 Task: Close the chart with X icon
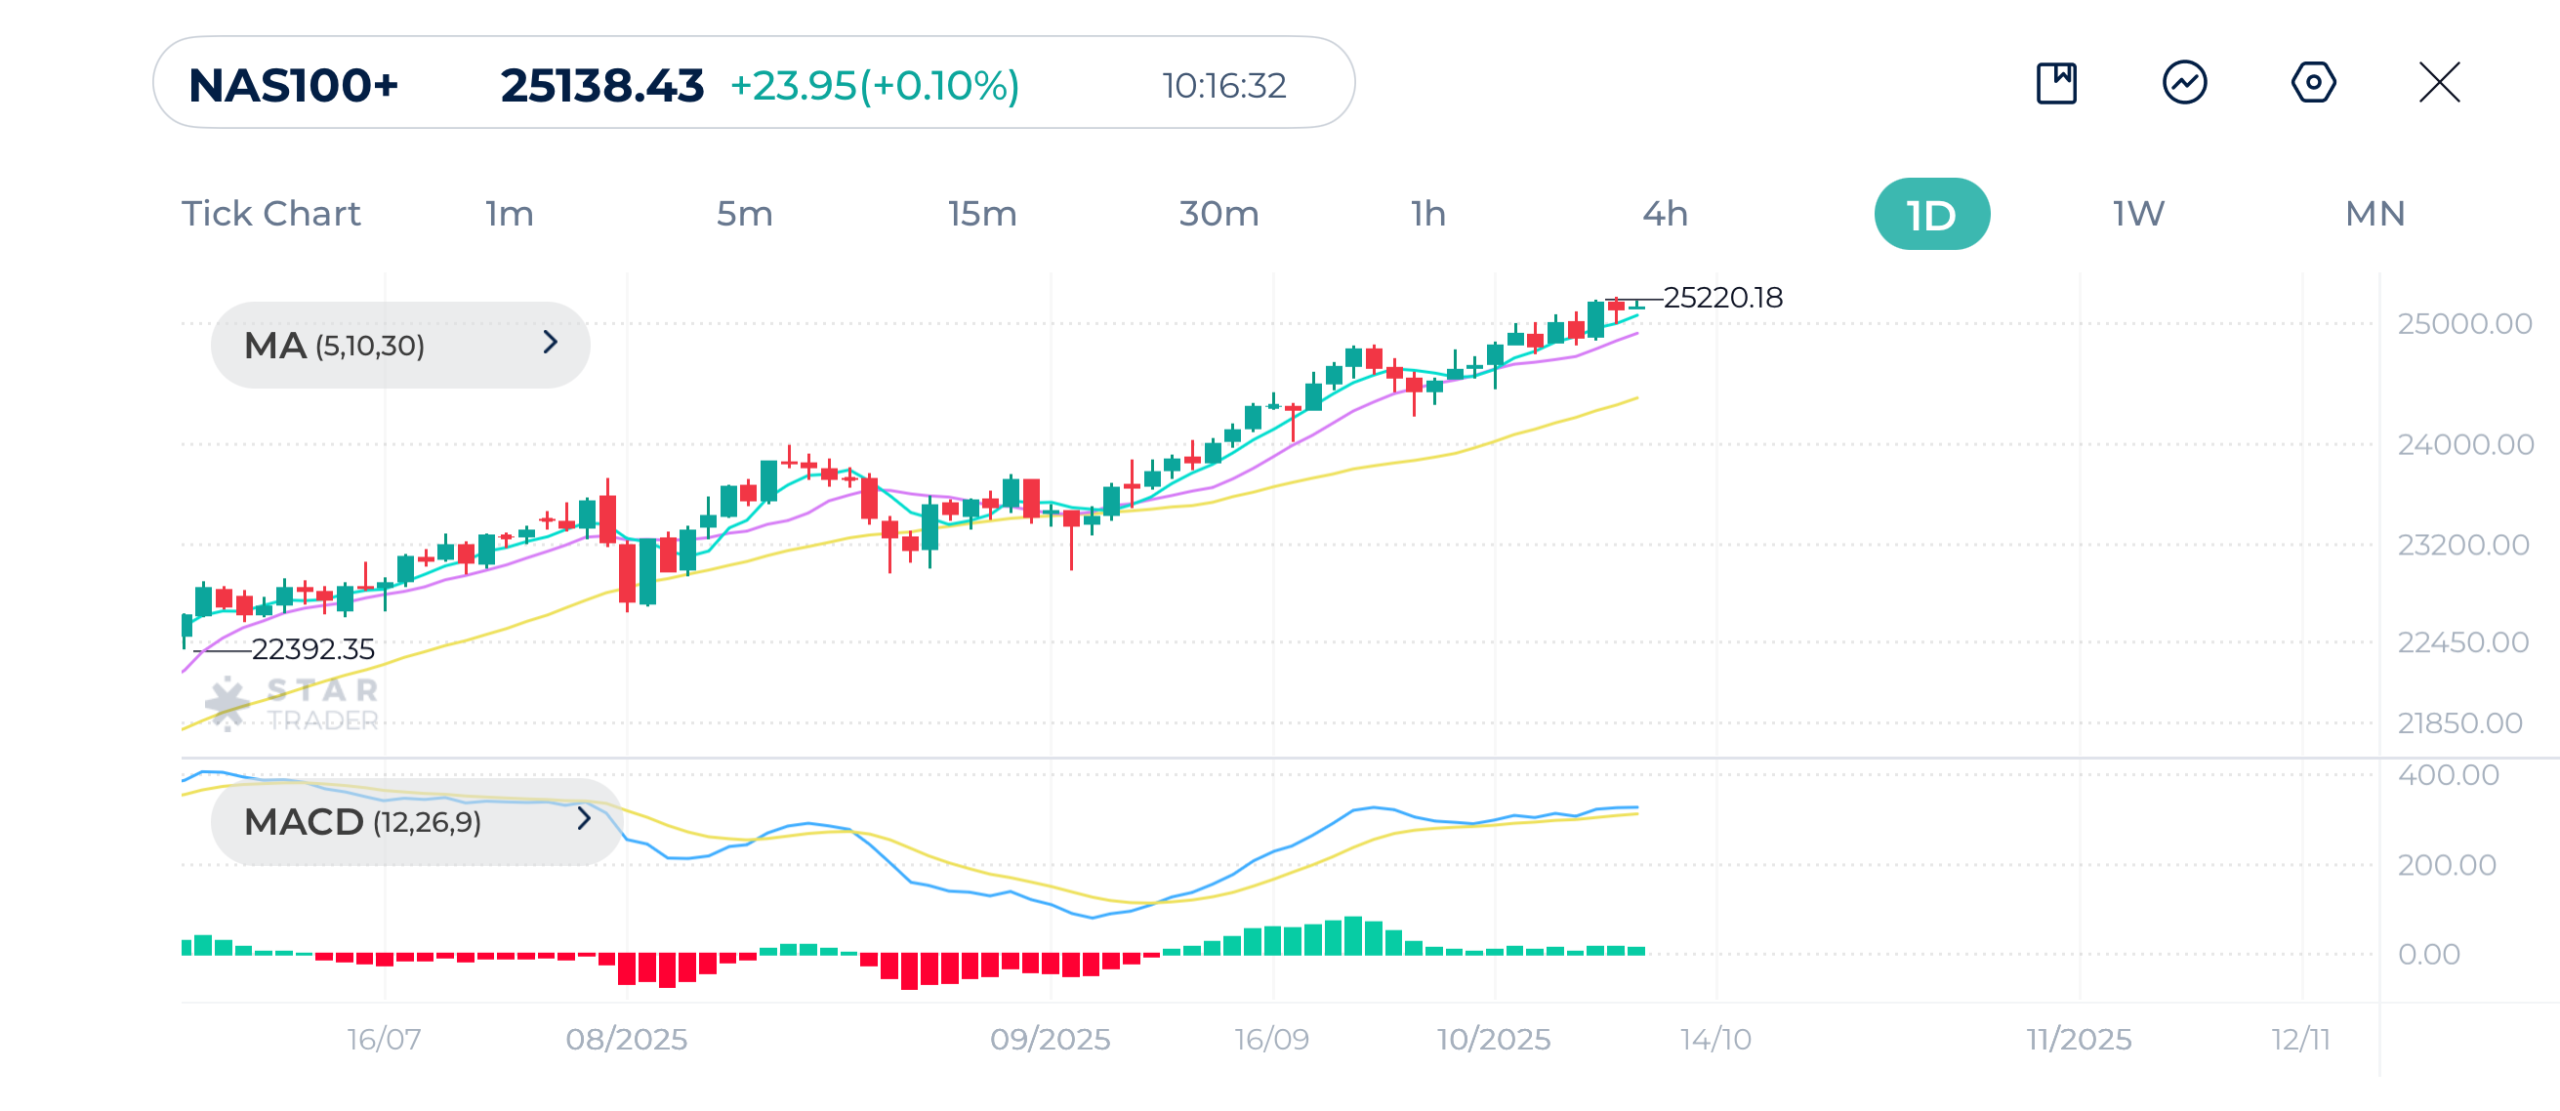(2439, 83)
